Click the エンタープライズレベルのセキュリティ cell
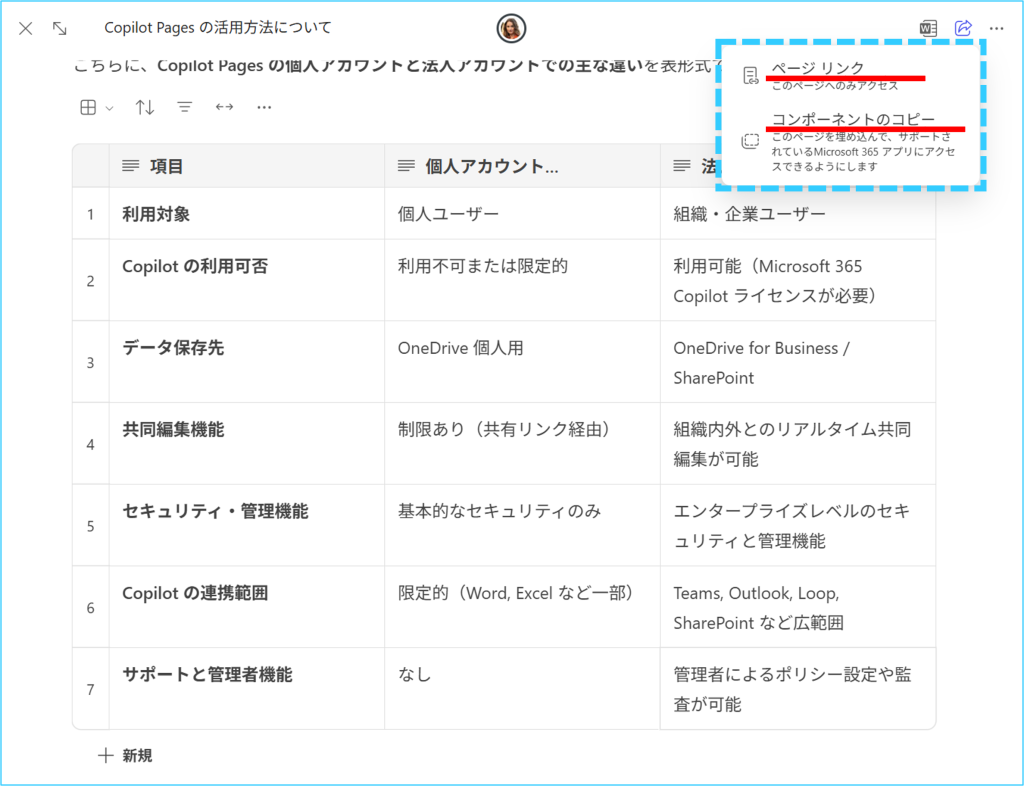The image size is (1024, 786). (798, 526)
